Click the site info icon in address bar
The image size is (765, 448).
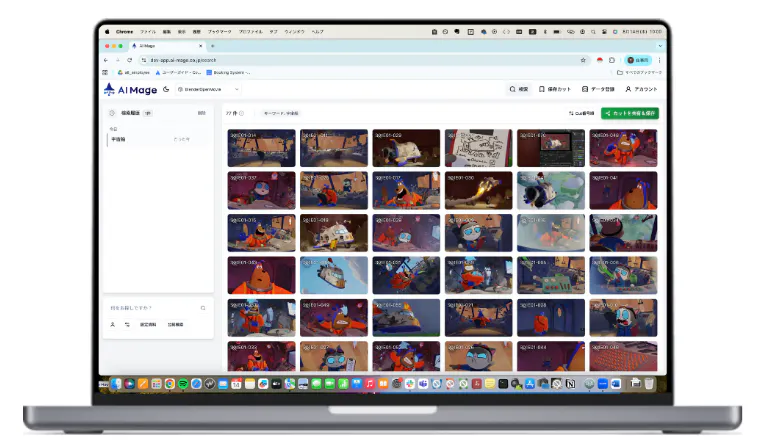(143, 60)
